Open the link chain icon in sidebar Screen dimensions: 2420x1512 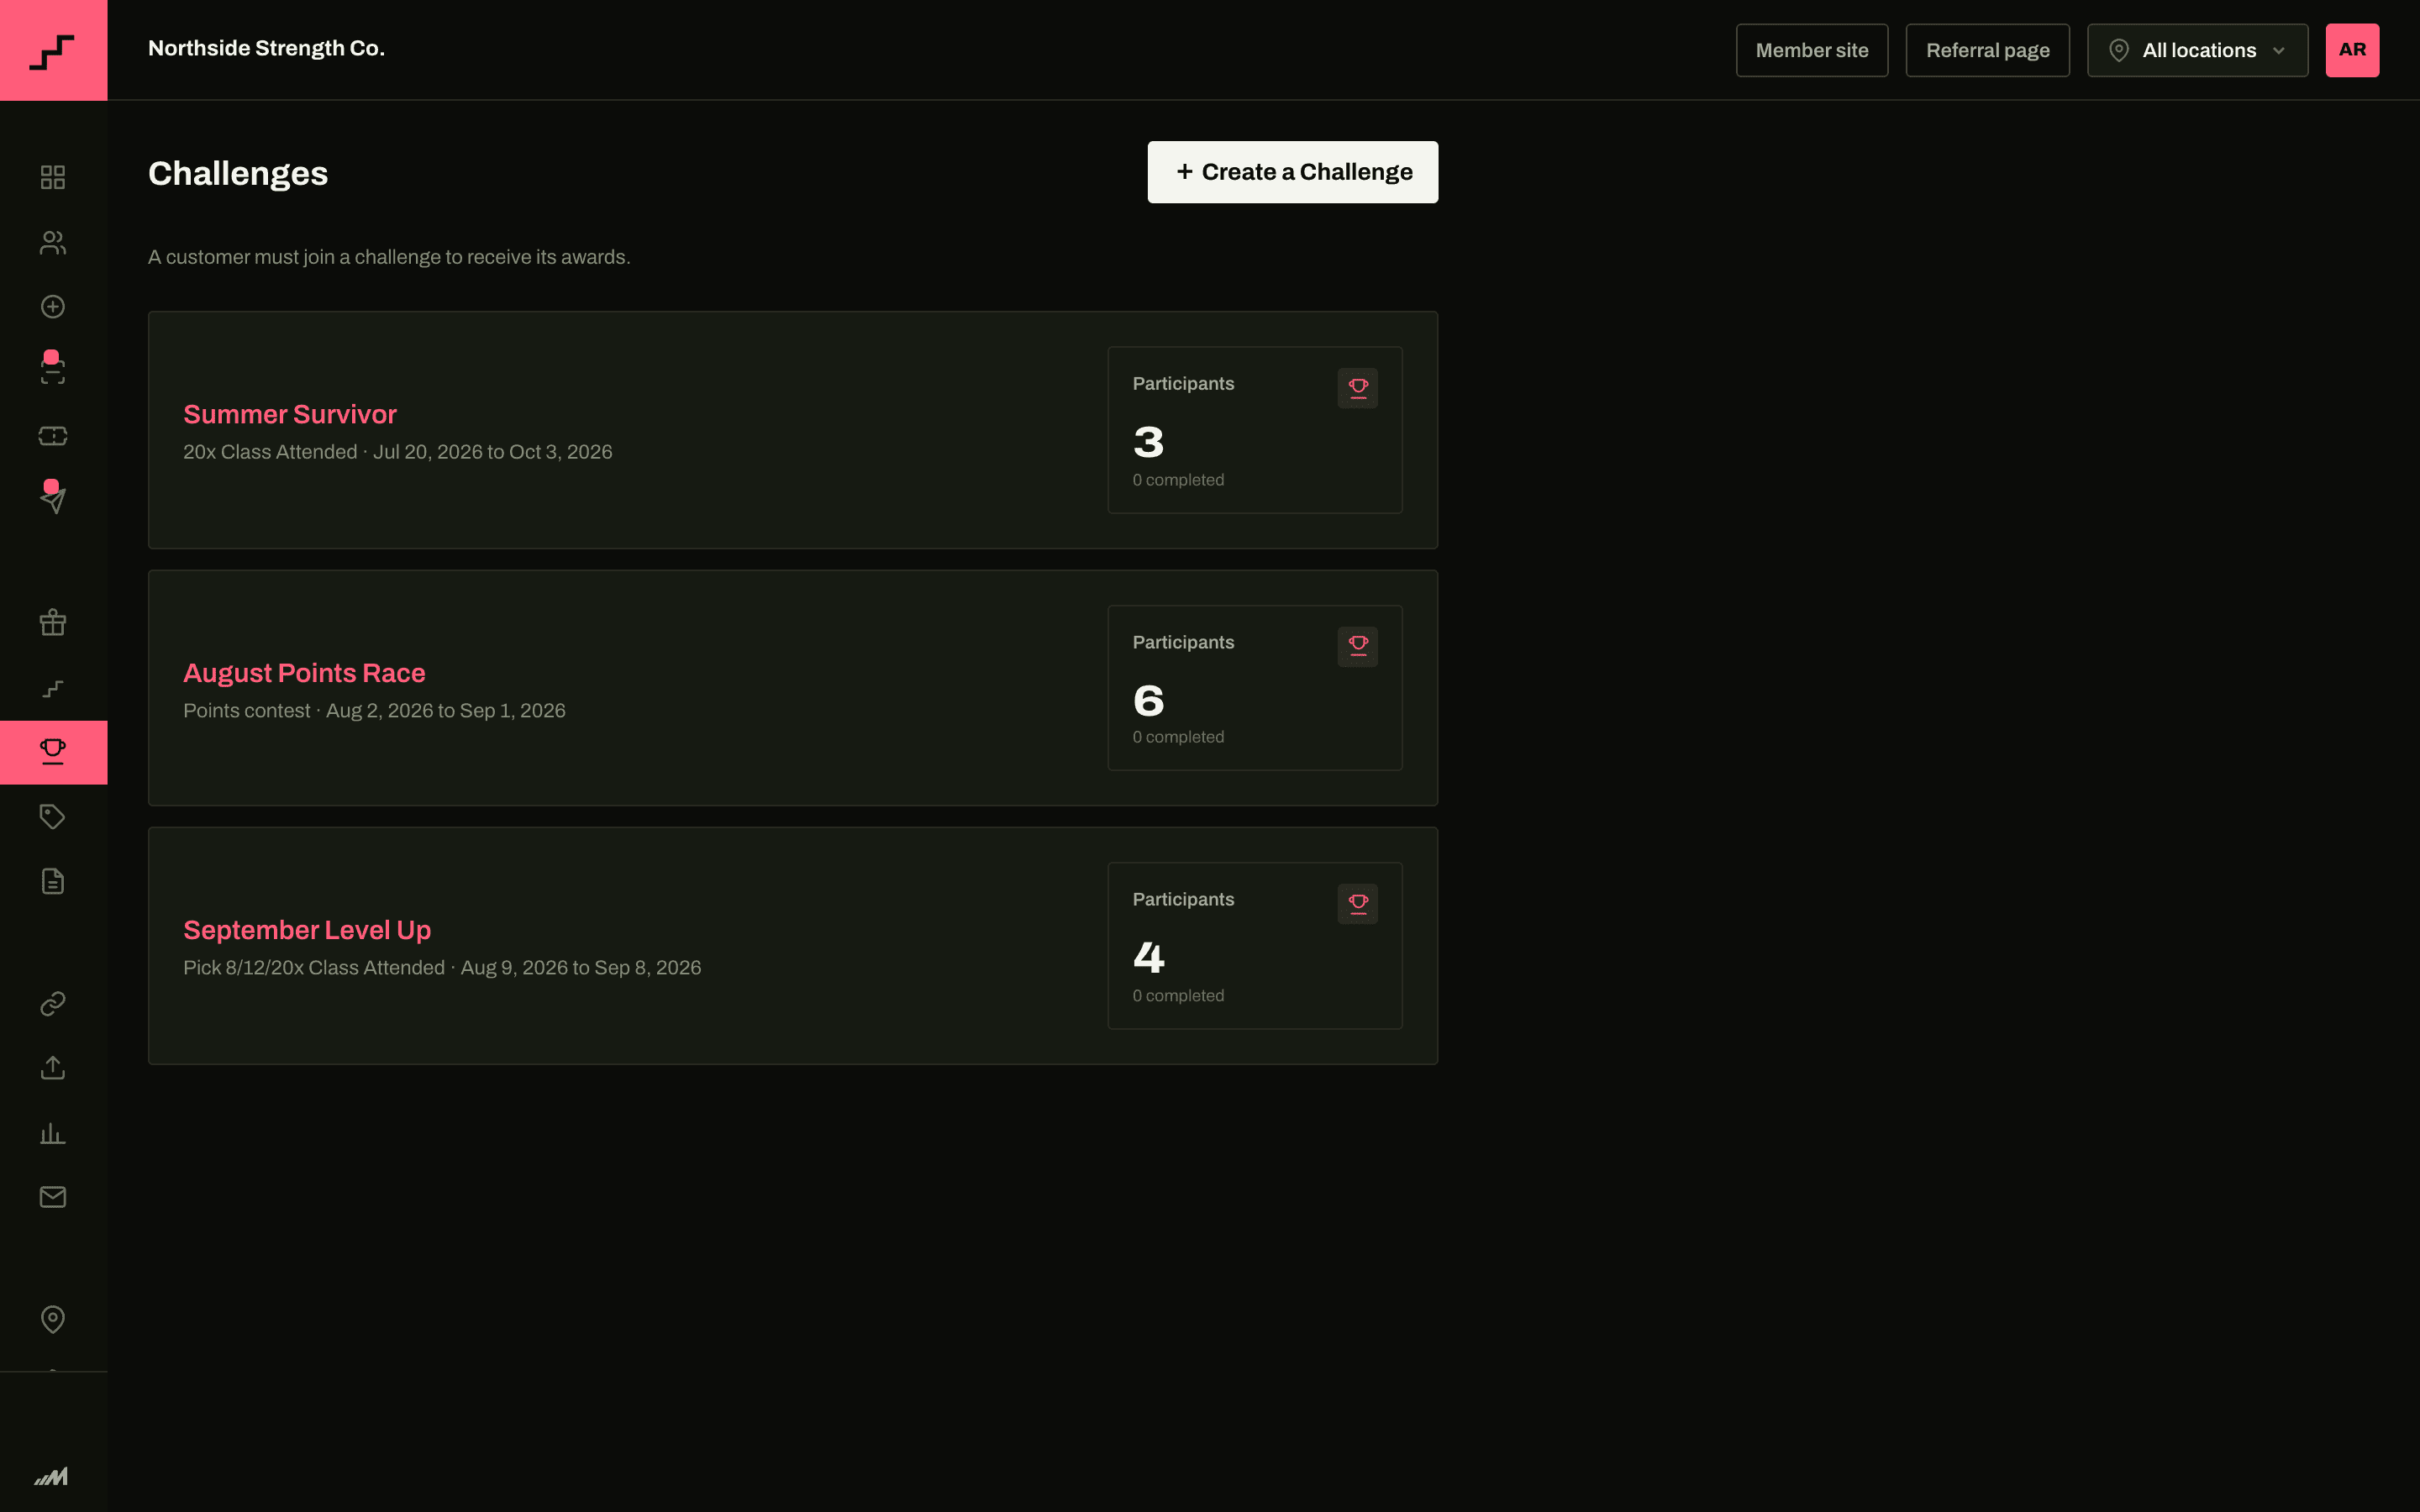pyautogui.click(x=53, y=1003)
